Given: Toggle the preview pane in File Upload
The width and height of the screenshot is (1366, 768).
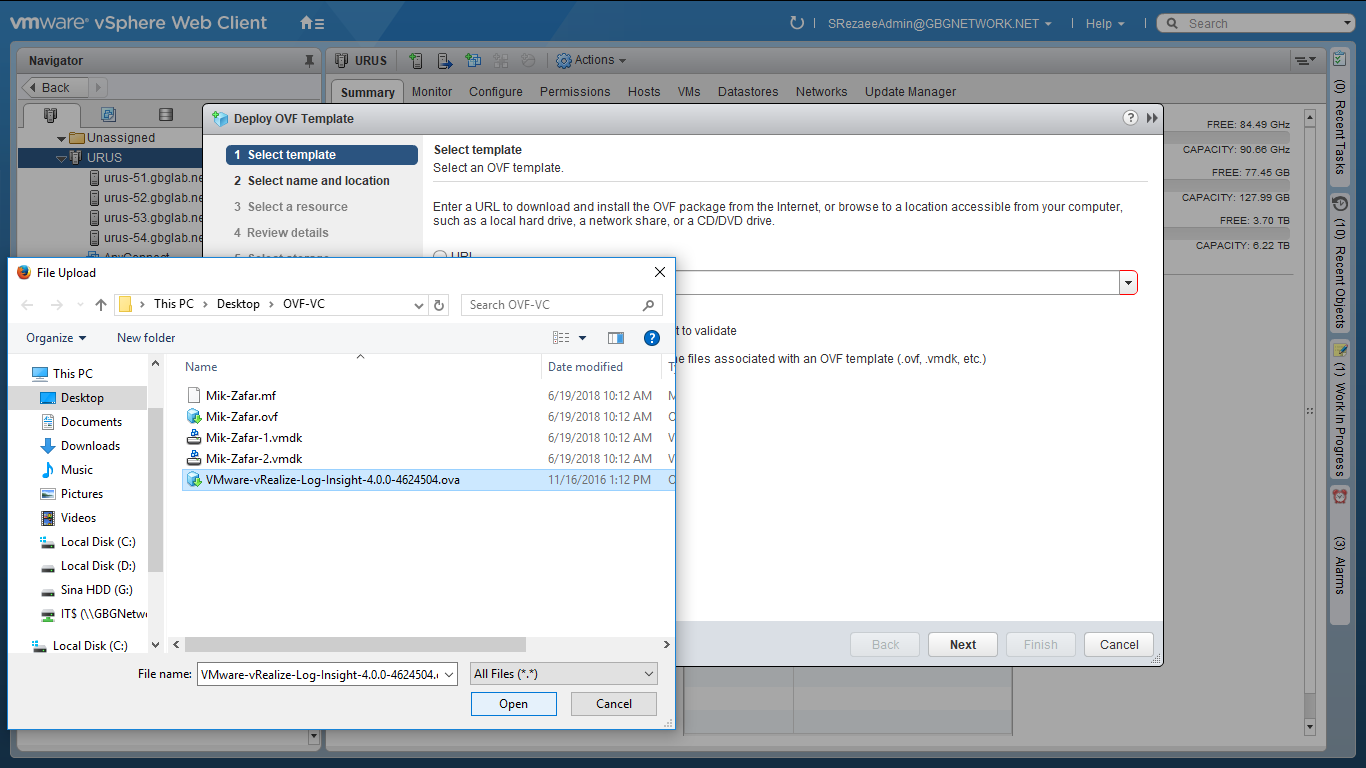Looking at the screenshot, I should click(616, 338).
